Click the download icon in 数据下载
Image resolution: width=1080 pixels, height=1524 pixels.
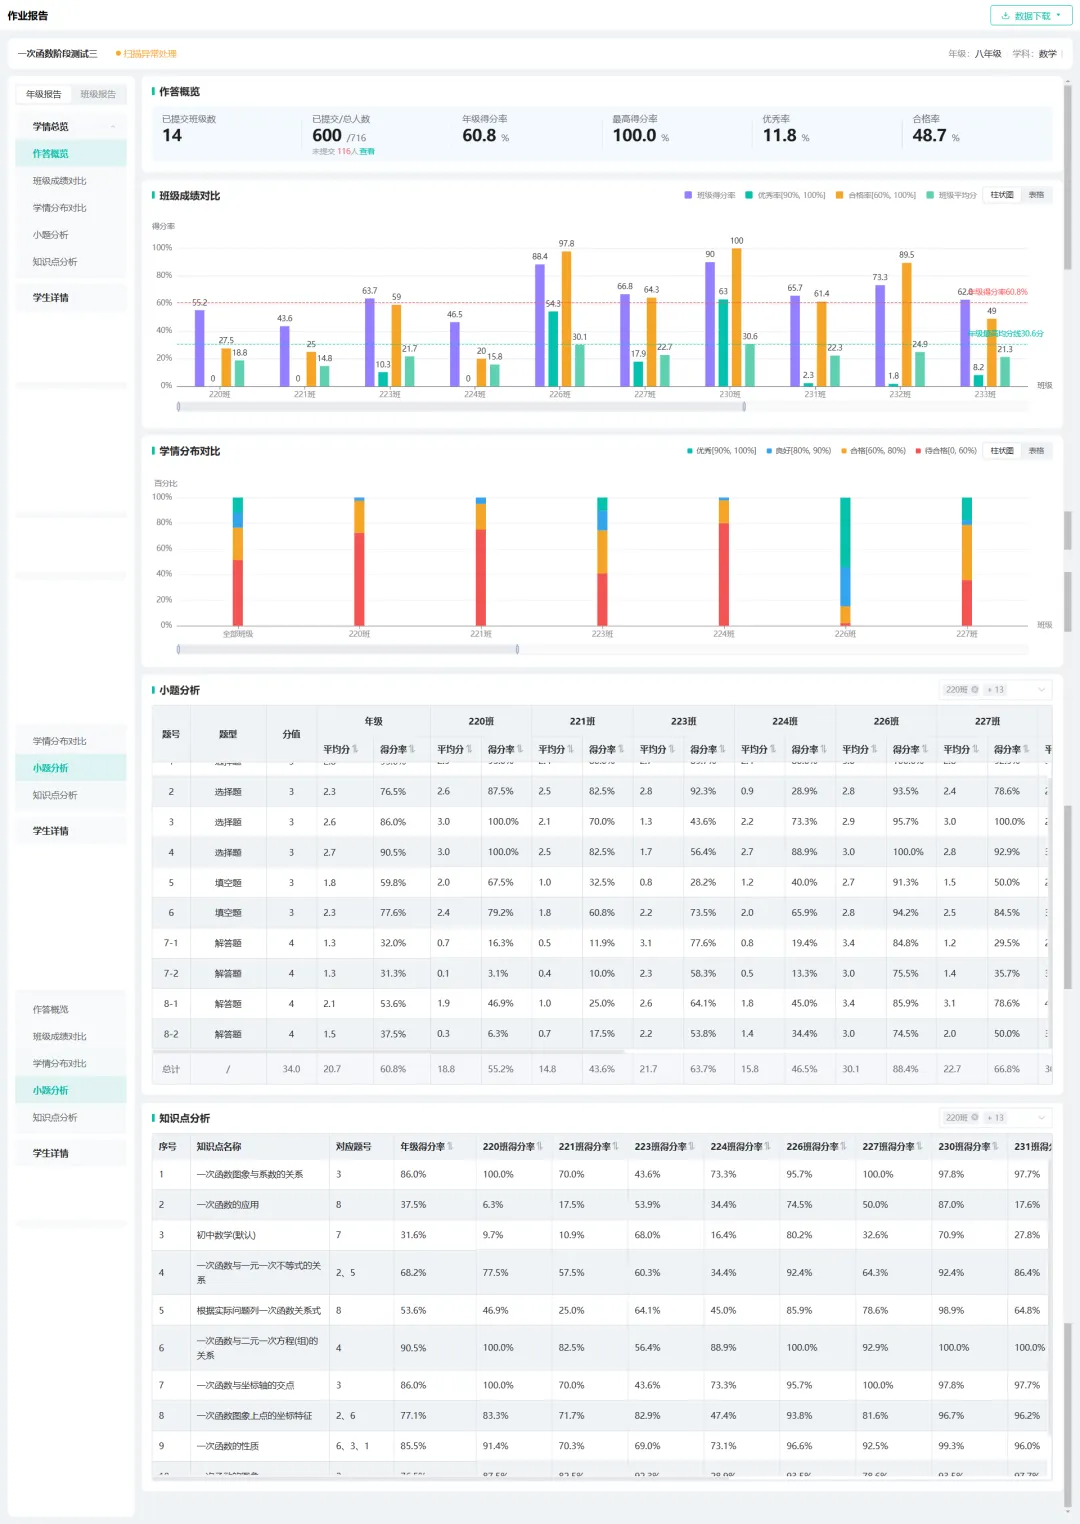pyautogui.click(x=1008, y=16)
